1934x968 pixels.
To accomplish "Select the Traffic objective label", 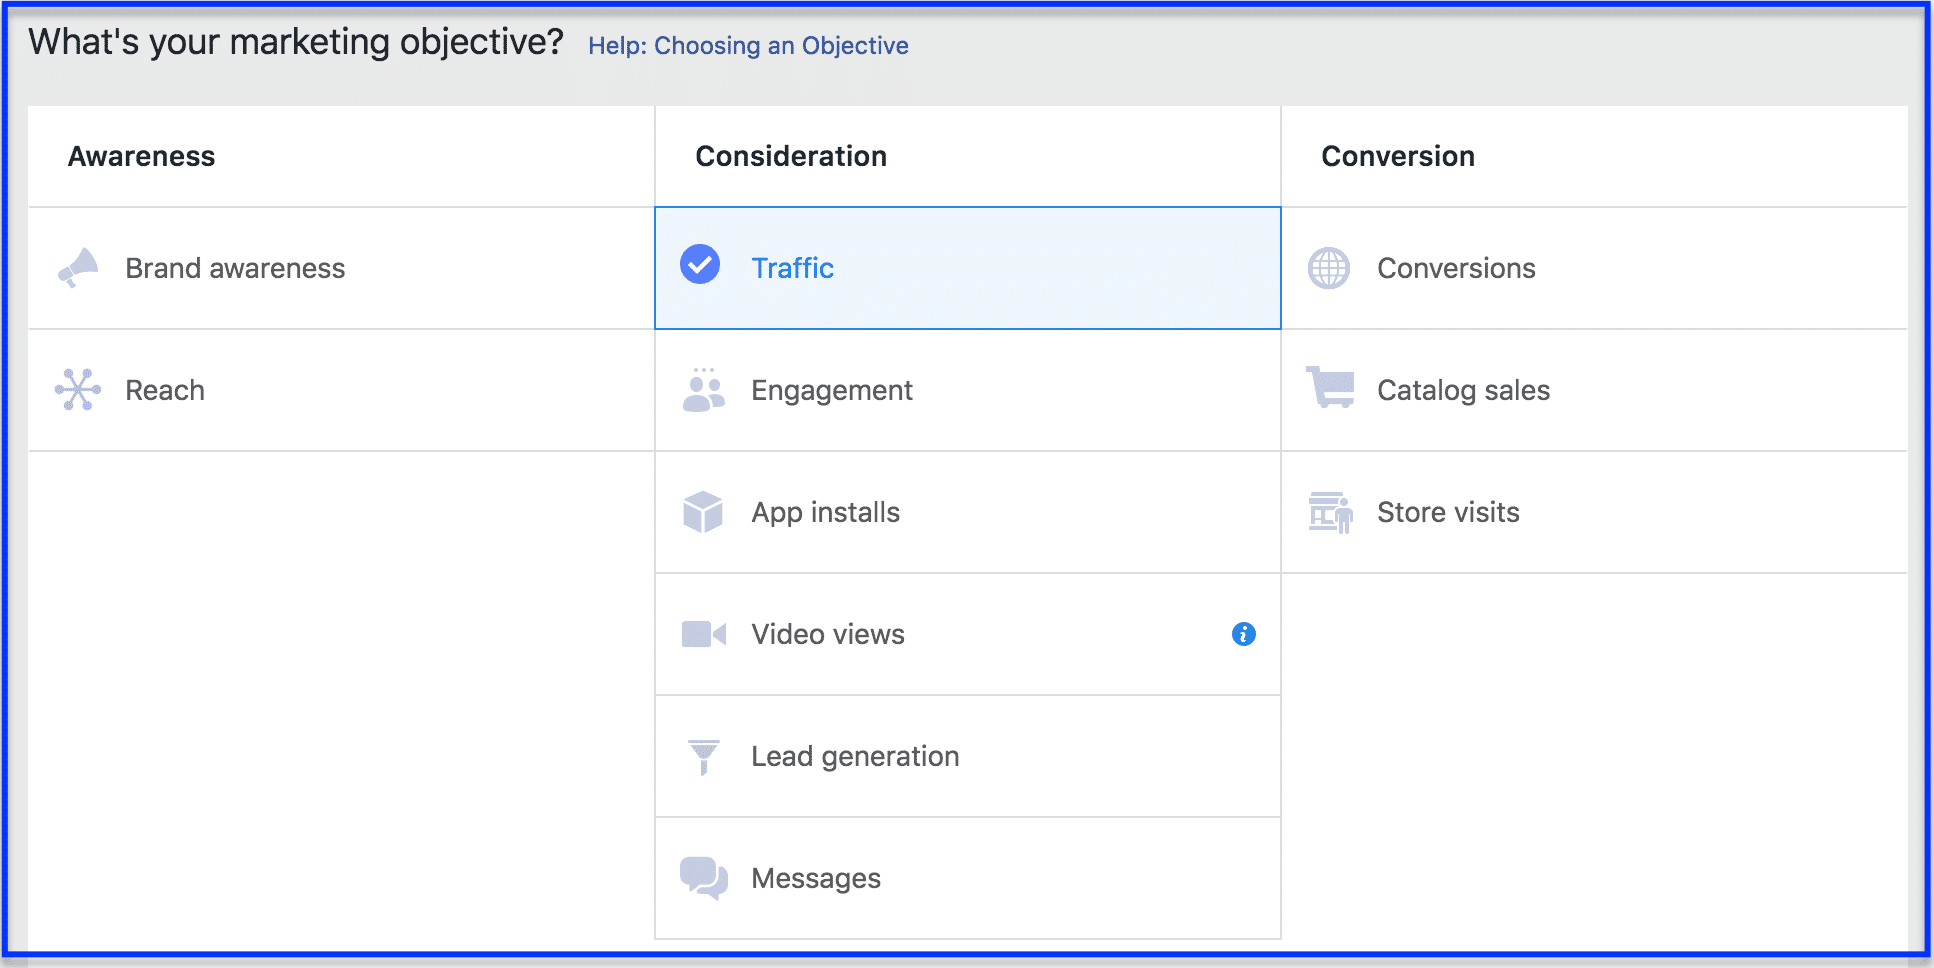I will pos(793,268).
